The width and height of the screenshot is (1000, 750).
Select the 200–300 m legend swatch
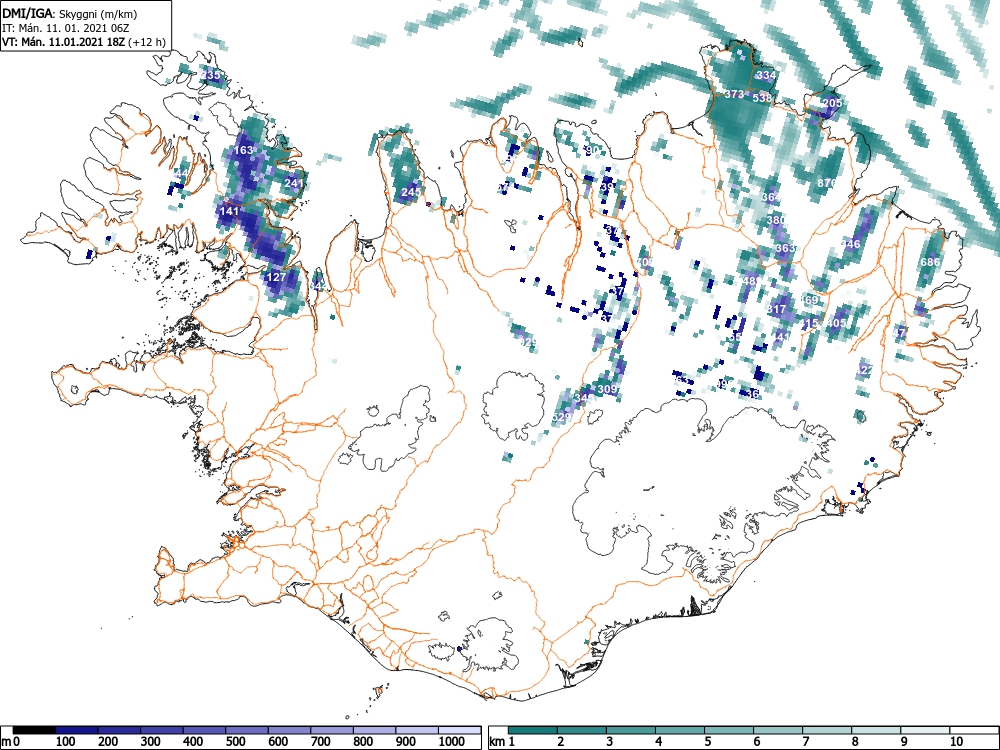119,729
